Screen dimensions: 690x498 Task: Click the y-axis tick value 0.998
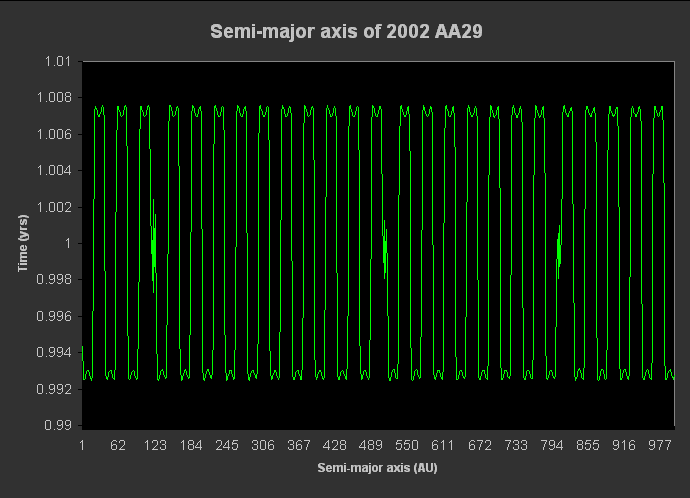point(54,279)
